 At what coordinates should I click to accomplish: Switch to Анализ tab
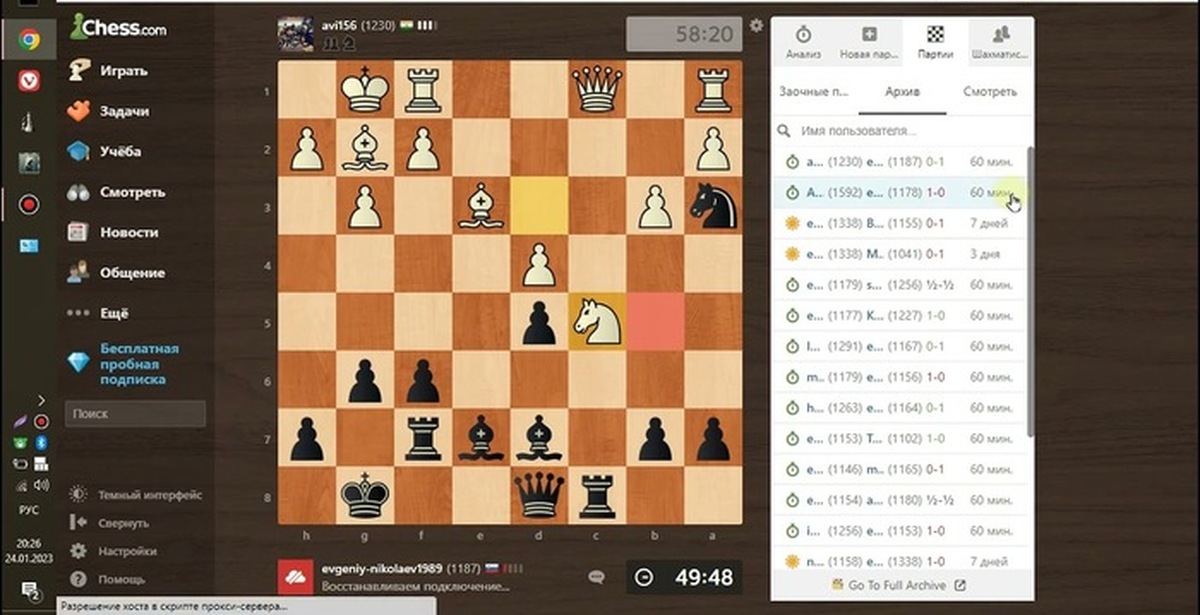click(x=804, y=42)
